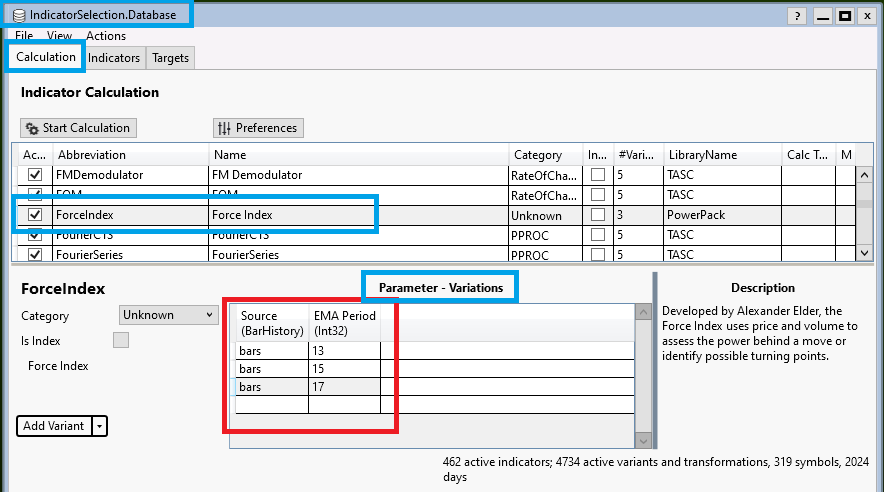This screenshot has height=492, width=884.
Task: Check the Is Index checkbox
Action: (121, 341)
